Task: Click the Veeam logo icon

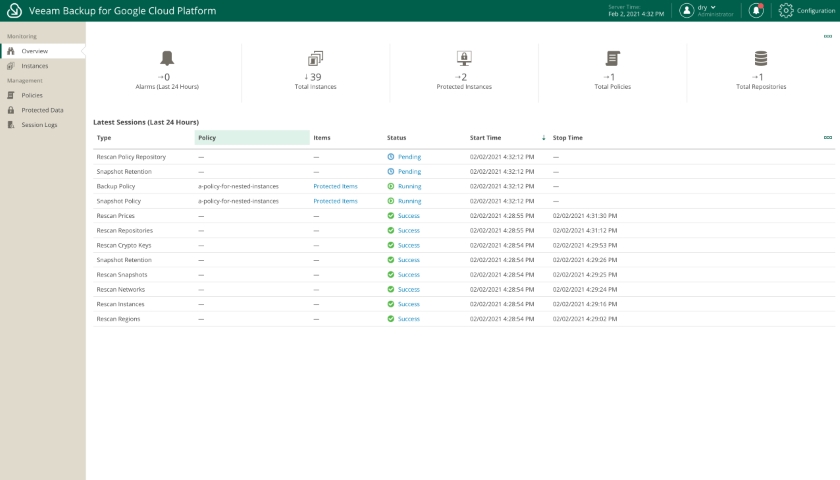Action: [x=14, y=10]
